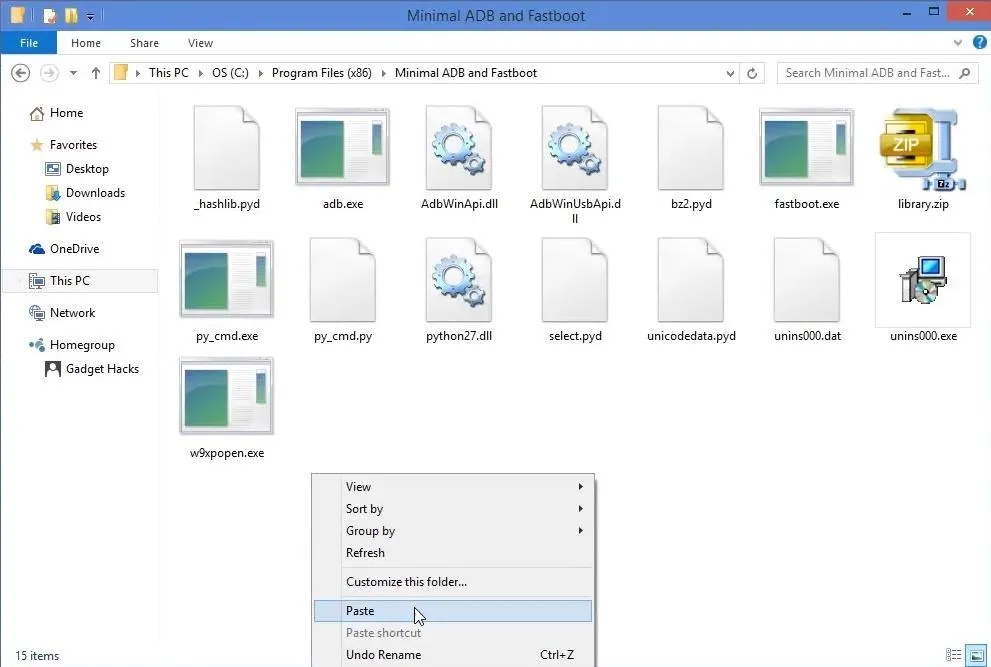Click the New folder quick access icon

[x=71, y=15]
